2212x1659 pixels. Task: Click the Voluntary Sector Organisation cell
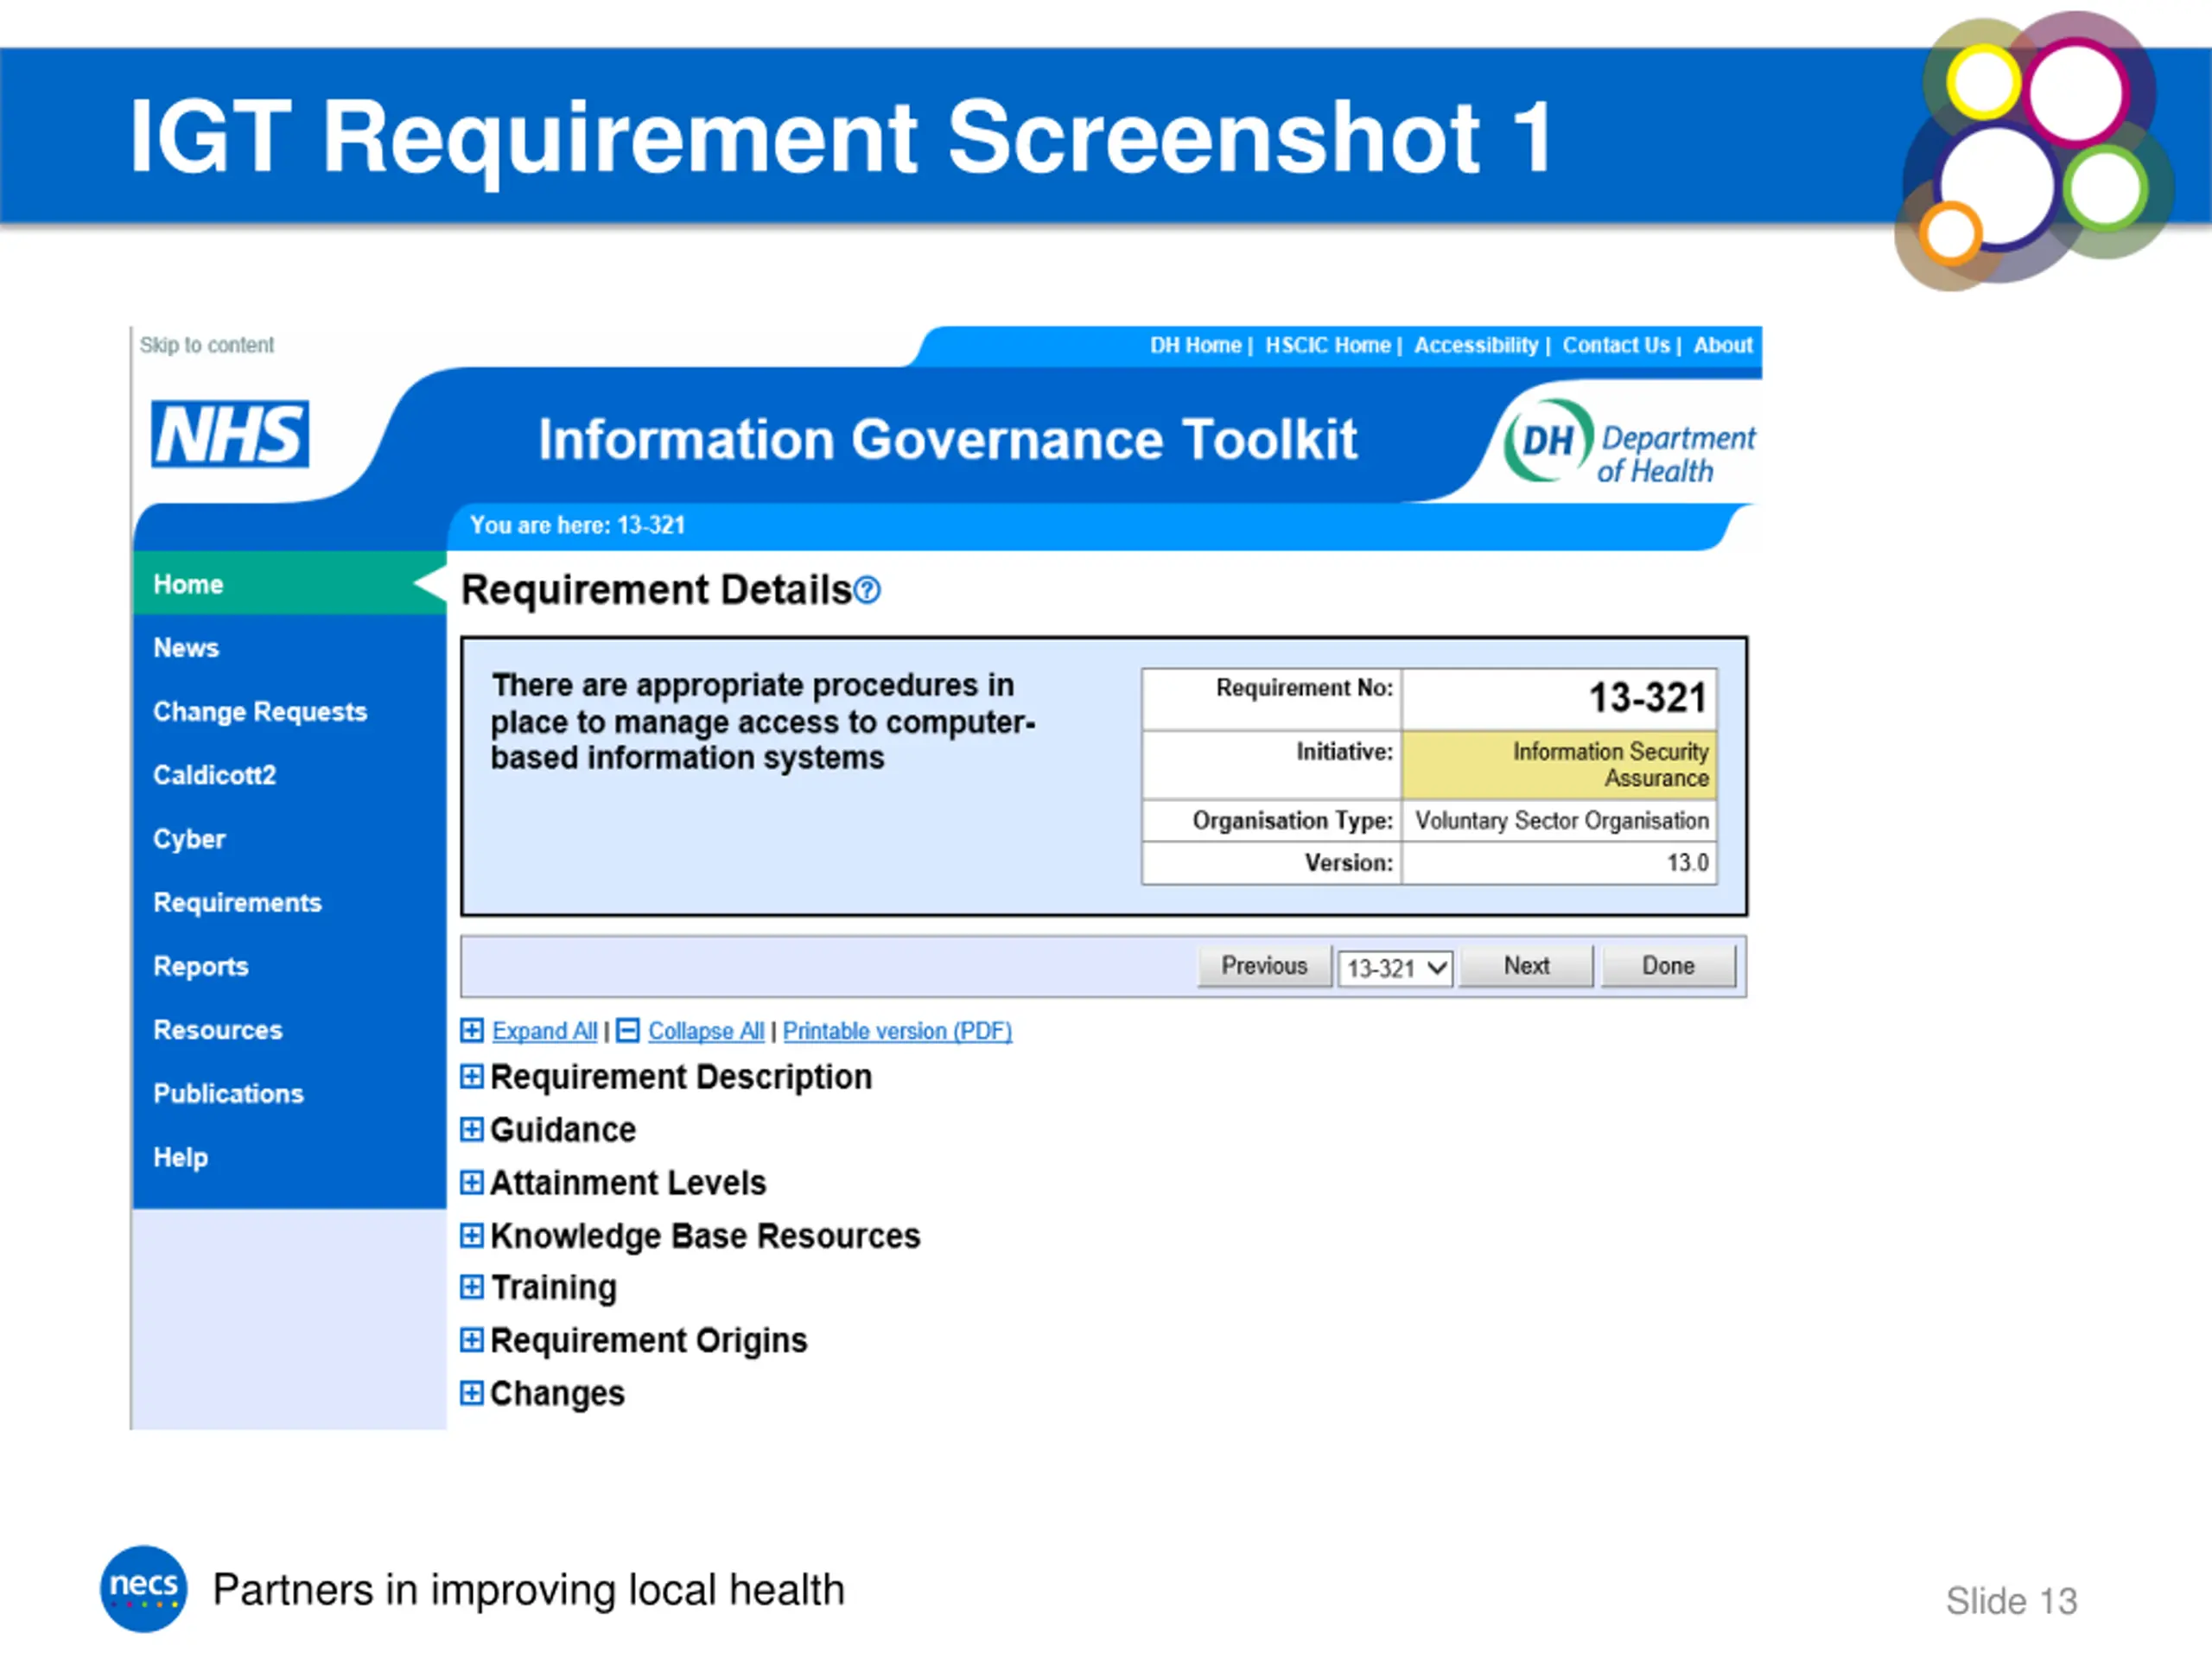pos(1559,821)
